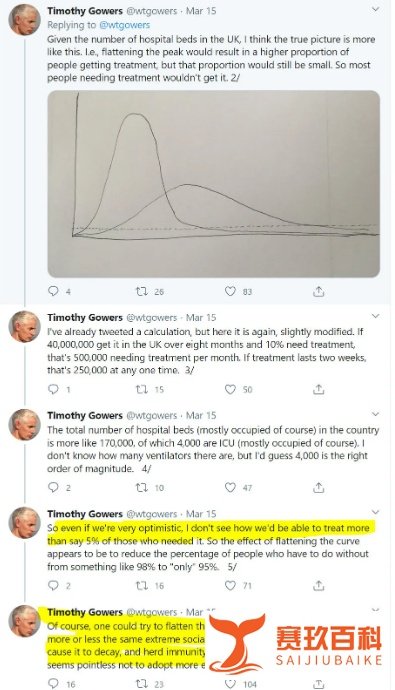The height and width of the screenshot is (690, 395).
Task: Open the chevron menu on the 4/ tweet
Action: 375,414
